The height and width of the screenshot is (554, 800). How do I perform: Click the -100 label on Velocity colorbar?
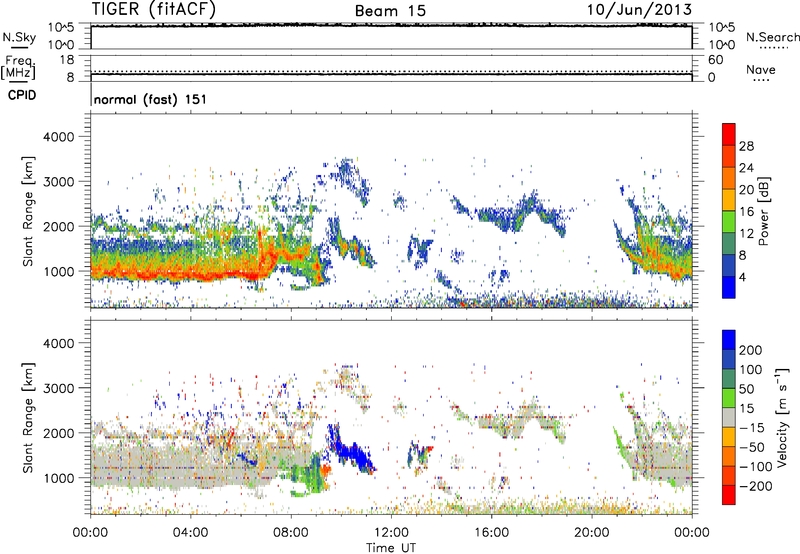(755, 466)
